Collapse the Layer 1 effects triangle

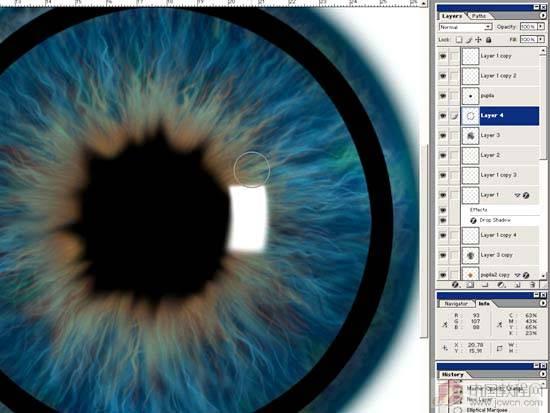[517, 195]
